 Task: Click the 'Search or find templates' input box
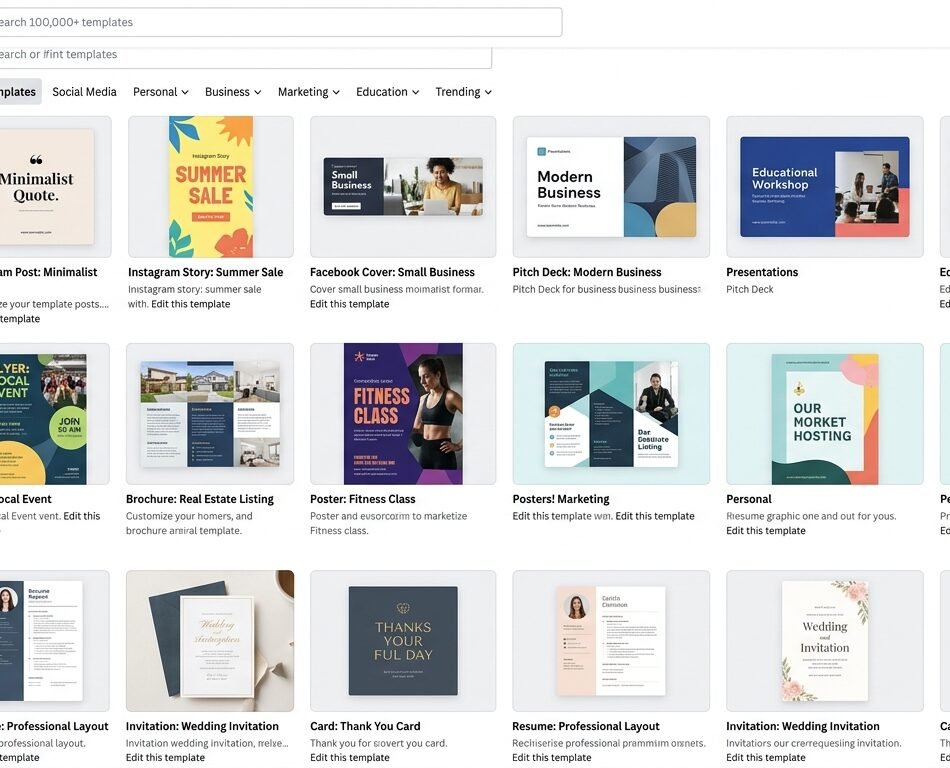(245, 56)
